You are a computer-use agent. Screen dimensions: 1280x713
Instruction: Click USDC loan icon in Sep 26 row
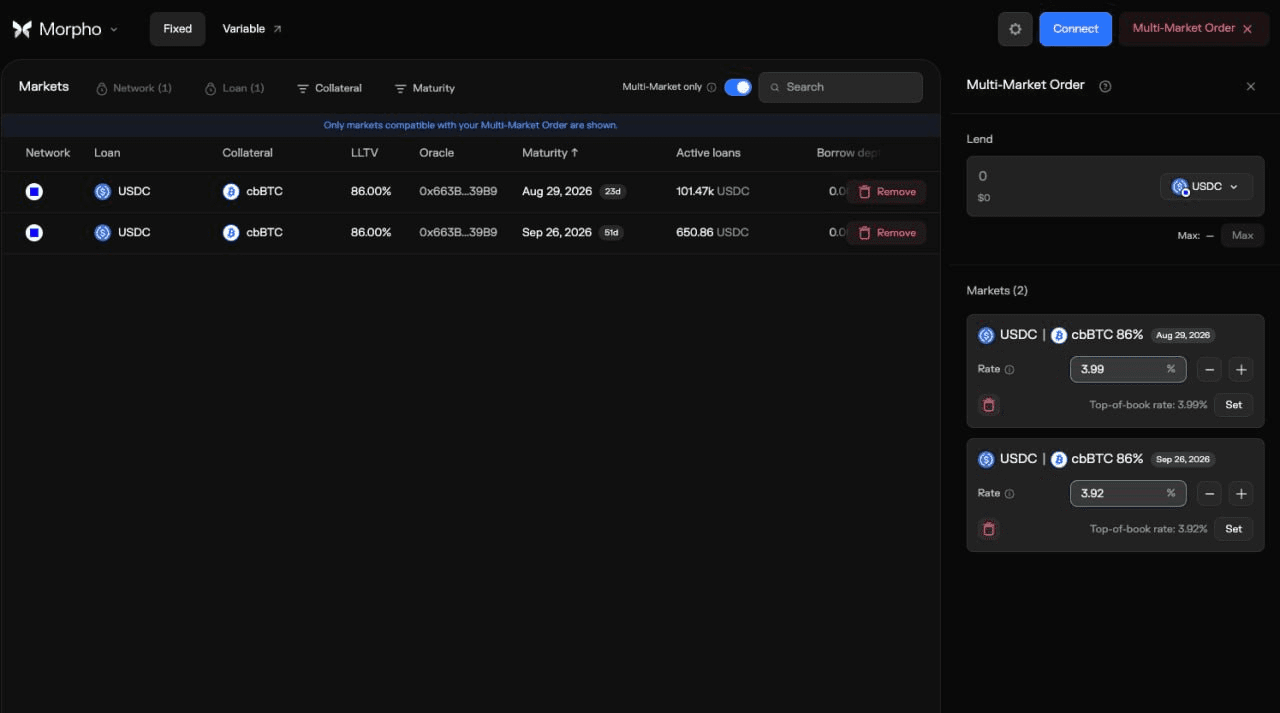point(102,232)
